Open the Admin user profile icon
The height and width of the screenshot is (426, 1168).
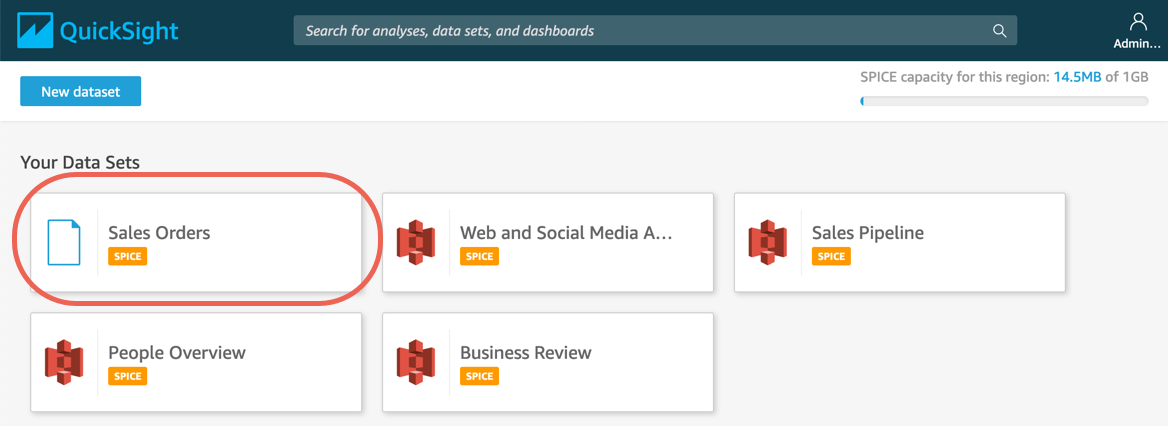coord(1137,22)
